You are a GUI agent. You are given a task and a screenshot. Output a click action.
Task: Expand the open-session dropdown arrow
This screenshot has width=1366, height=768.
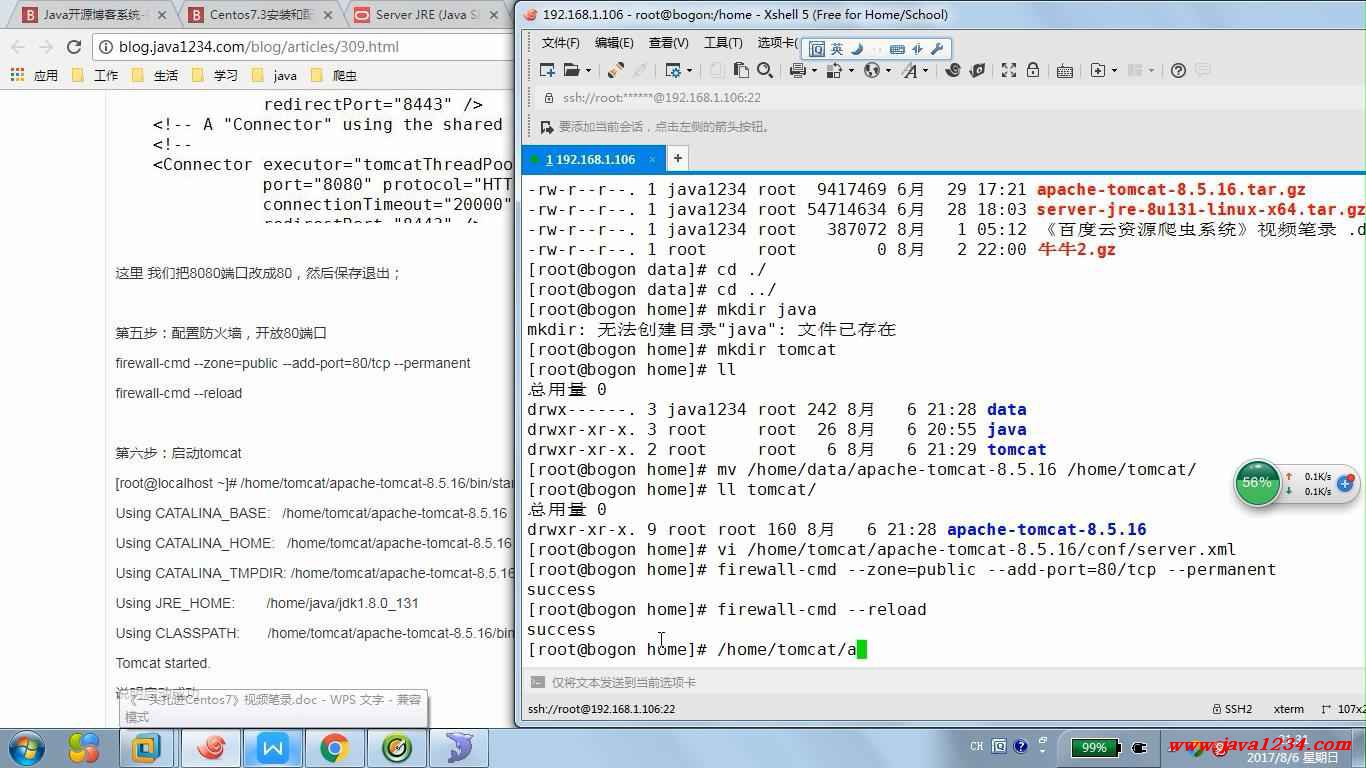click(586, 70)
